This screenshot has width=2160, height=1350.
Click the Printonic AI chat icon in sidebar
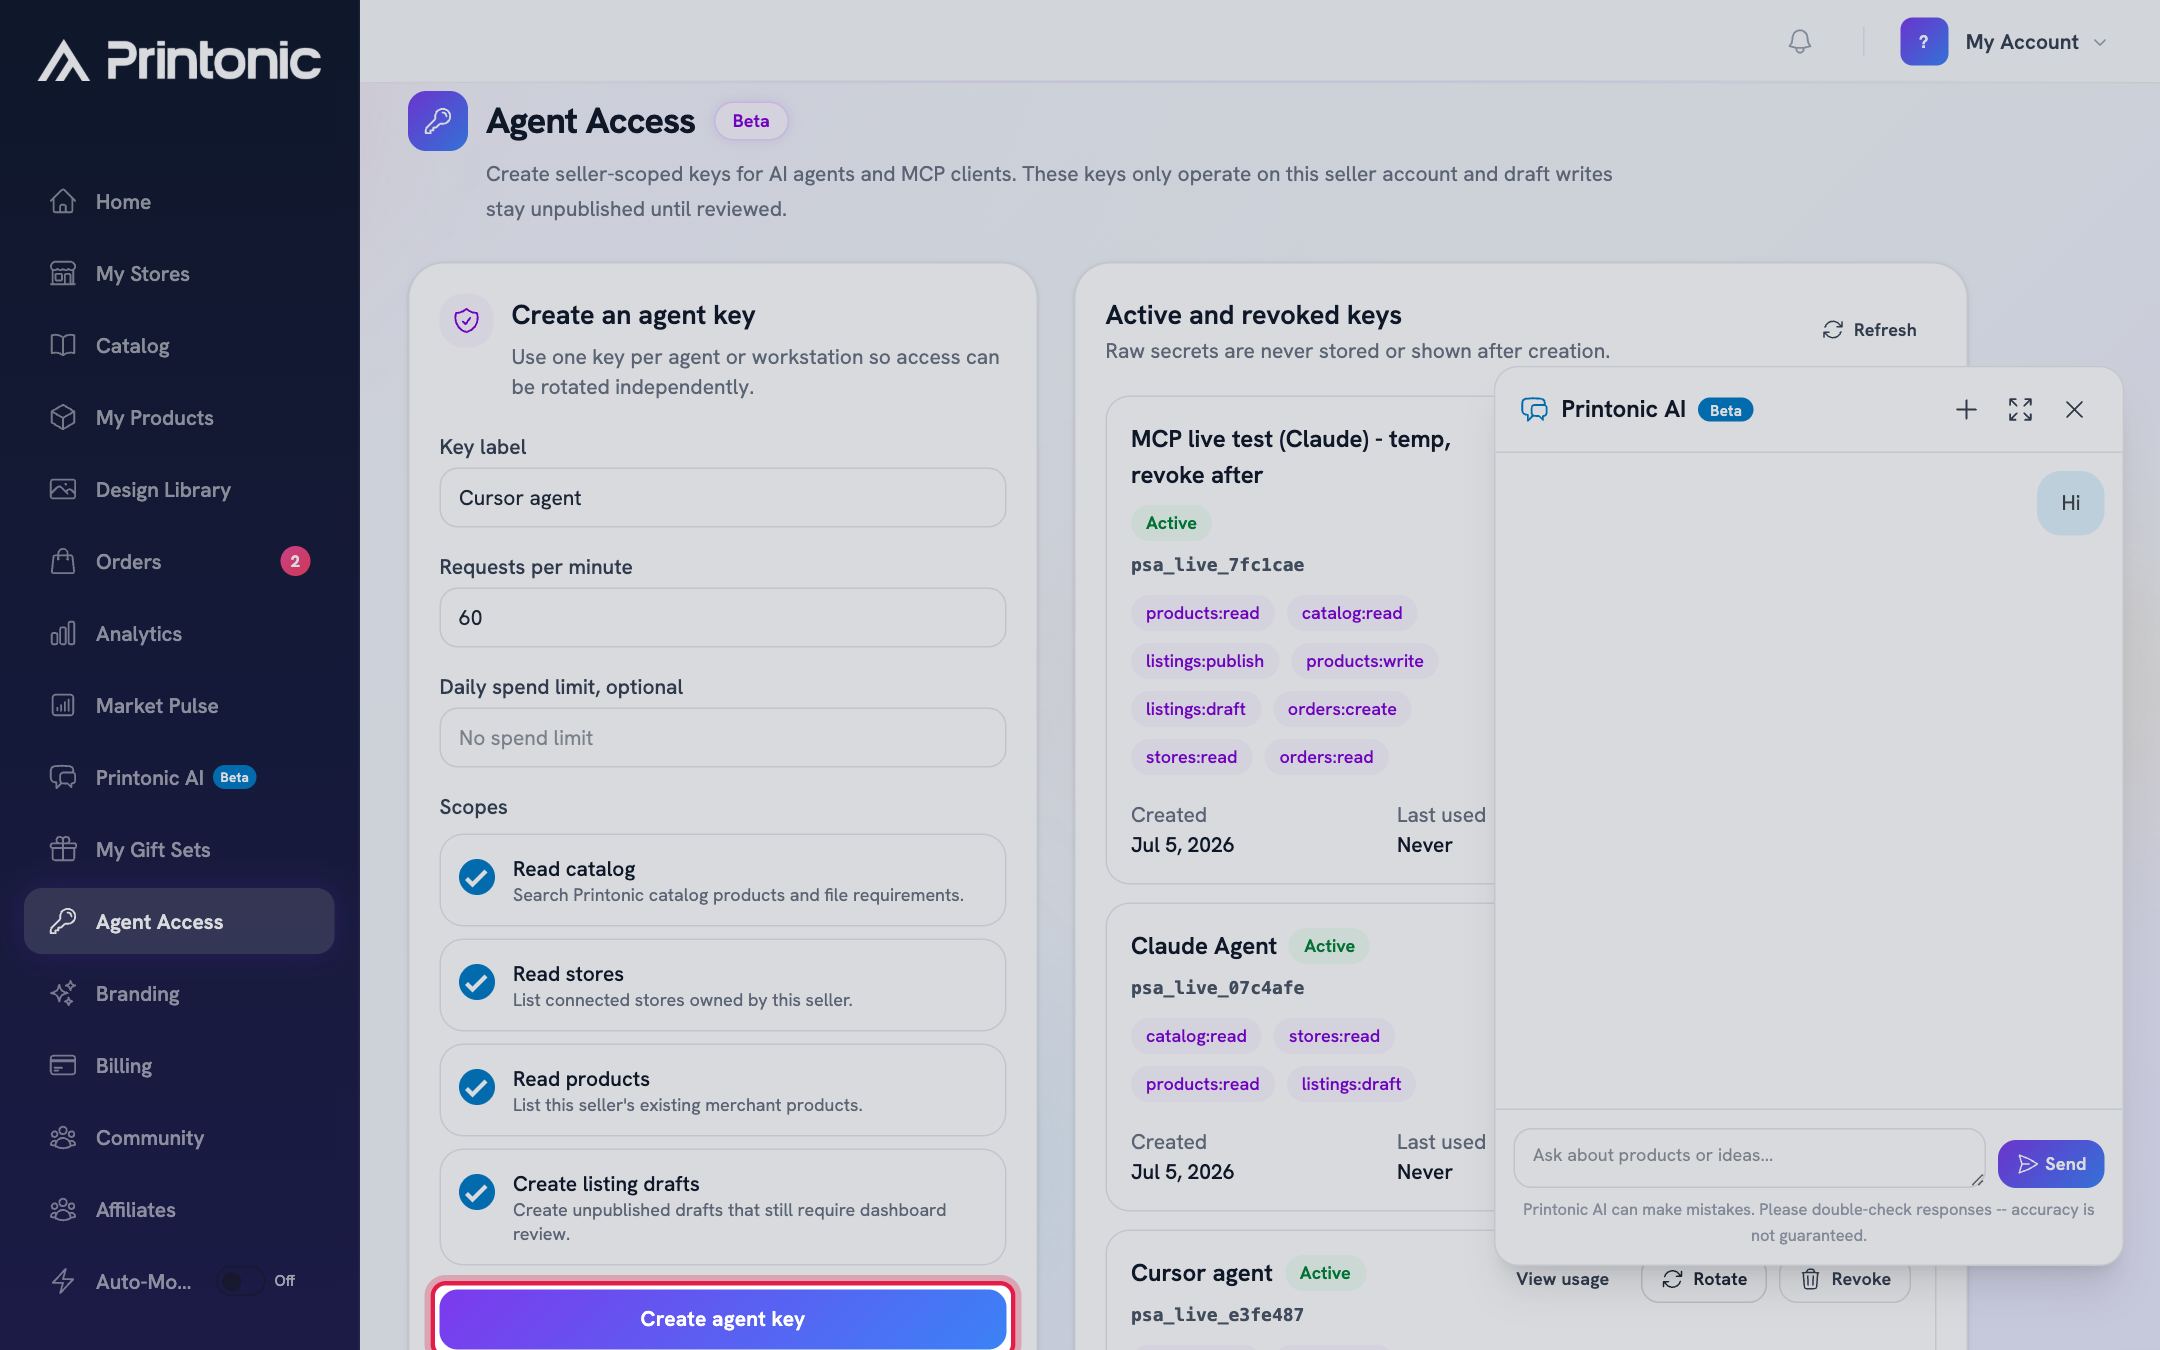click(x=63, y=777)
